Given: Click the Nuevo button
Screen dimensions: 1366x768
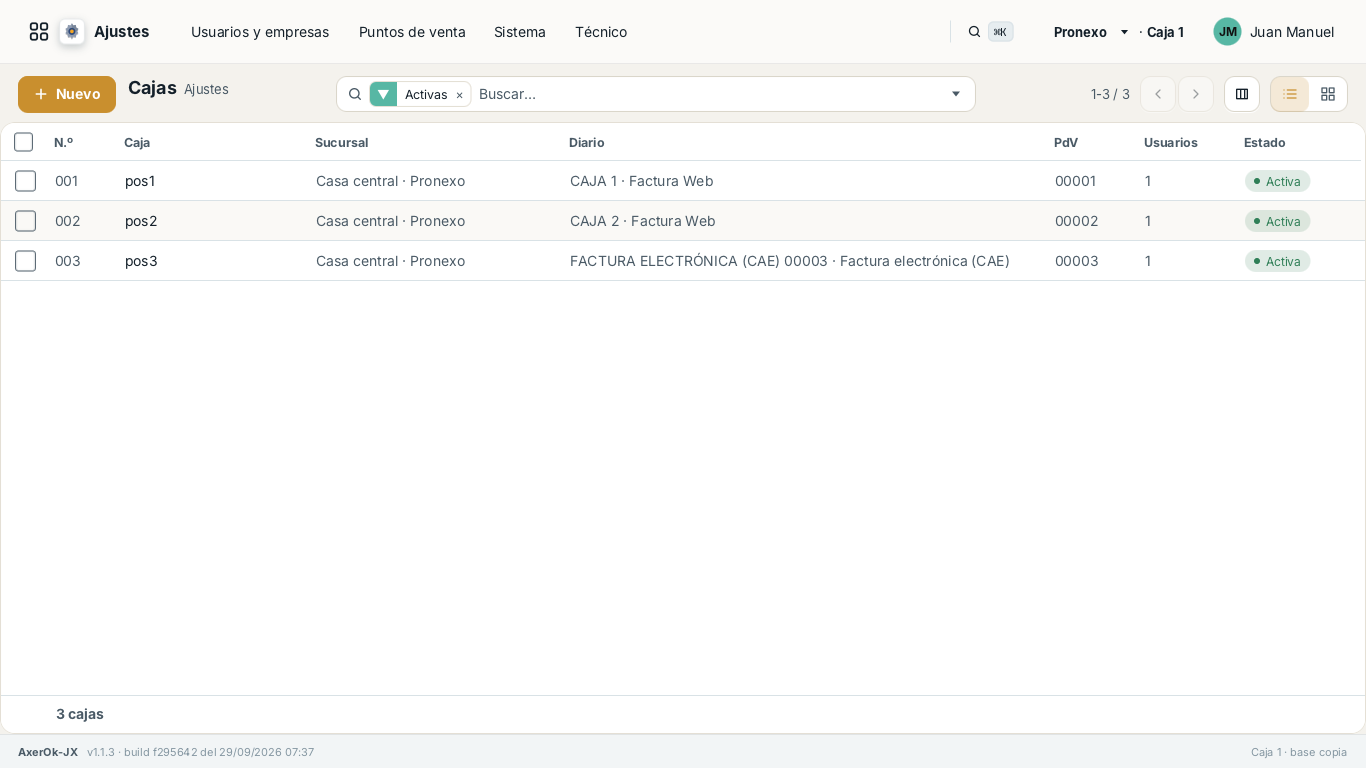Looking at the screenshot, I should coord(67,94).
